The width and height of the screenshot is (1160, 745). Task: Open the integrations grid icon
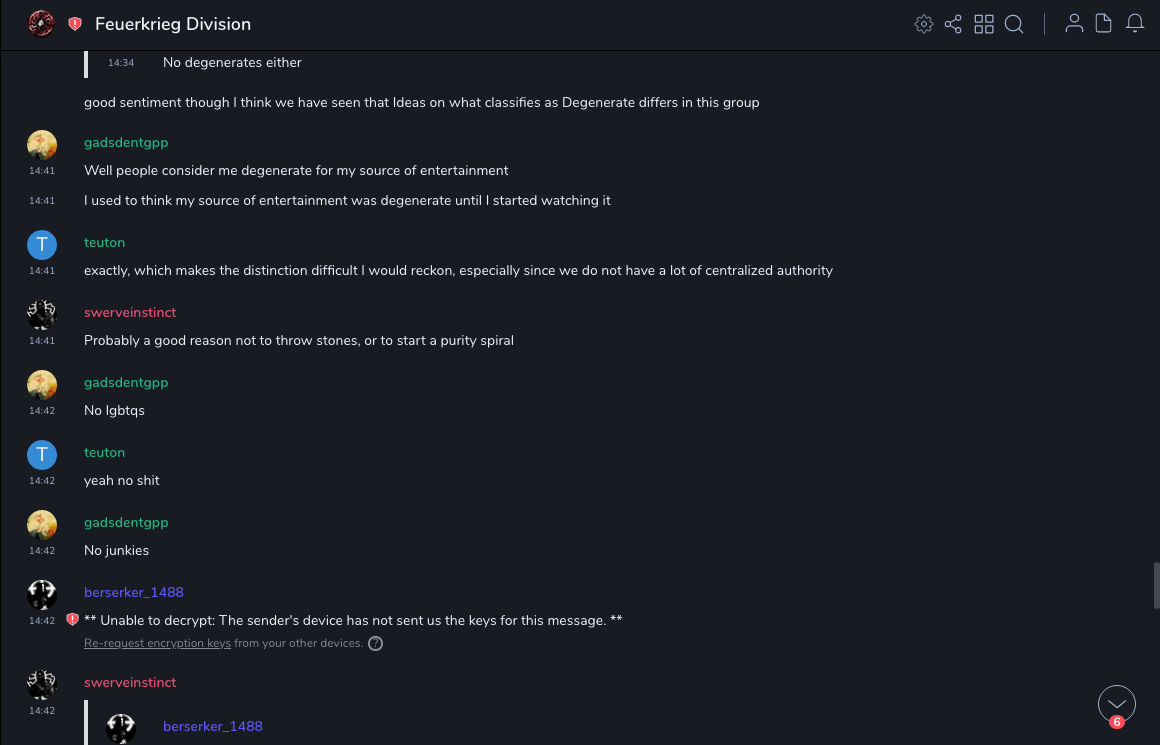coord(984,24)
